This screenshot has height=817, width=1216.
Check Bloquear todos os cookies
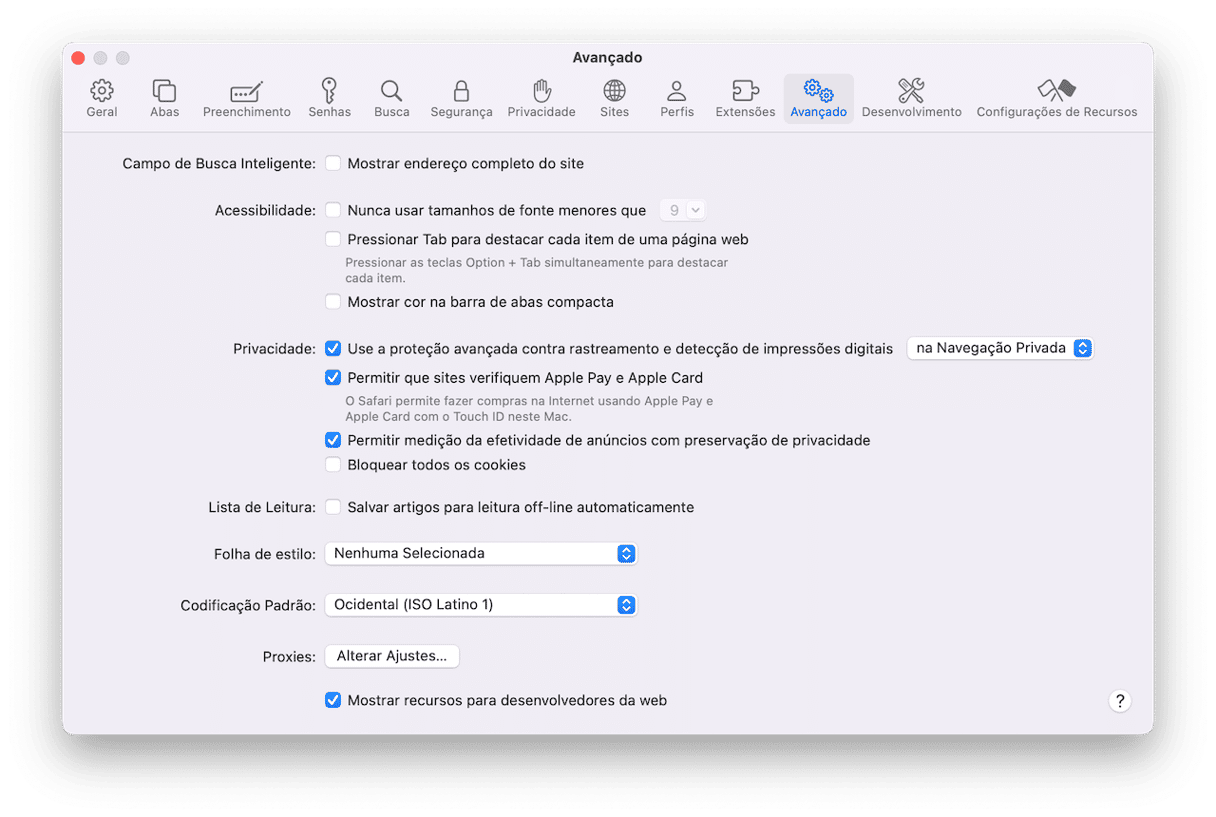334,465
